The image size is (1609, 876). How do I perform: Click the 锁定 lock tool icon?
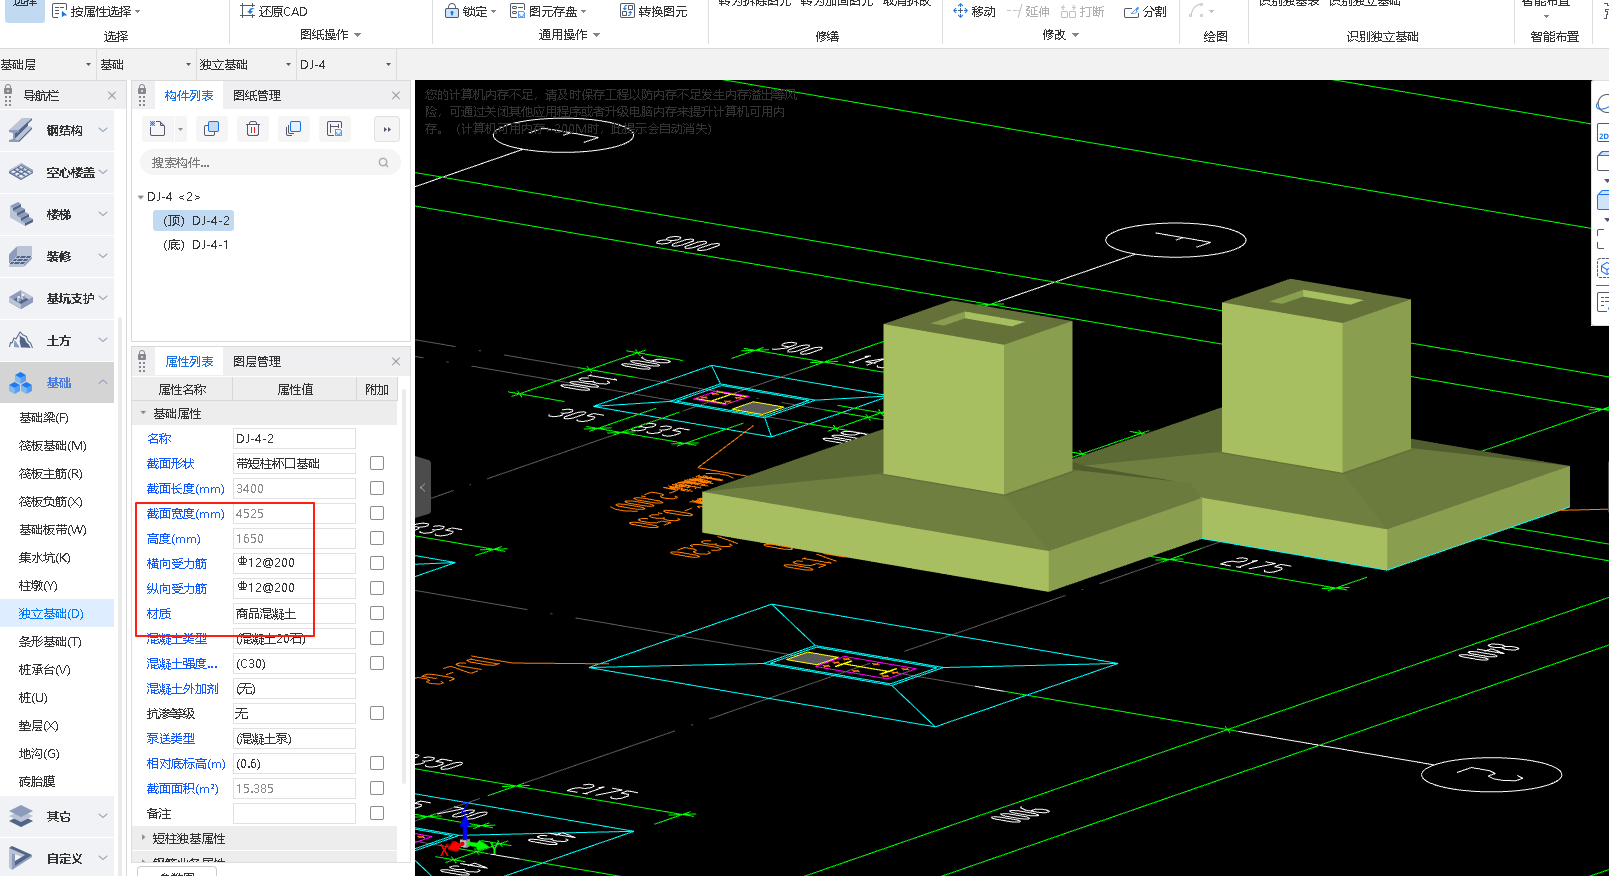452,11
